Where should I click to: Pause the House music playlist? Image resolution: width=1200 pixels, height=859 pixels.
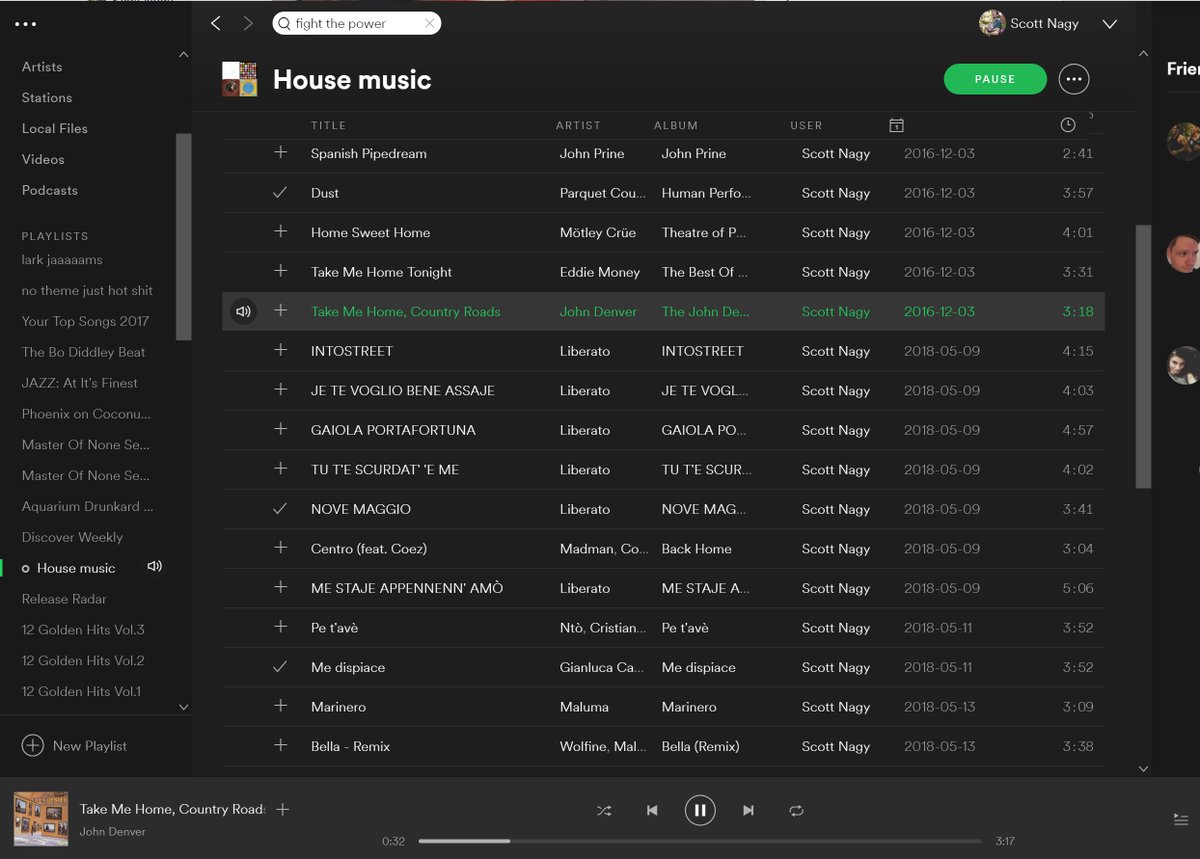(995, 79)
